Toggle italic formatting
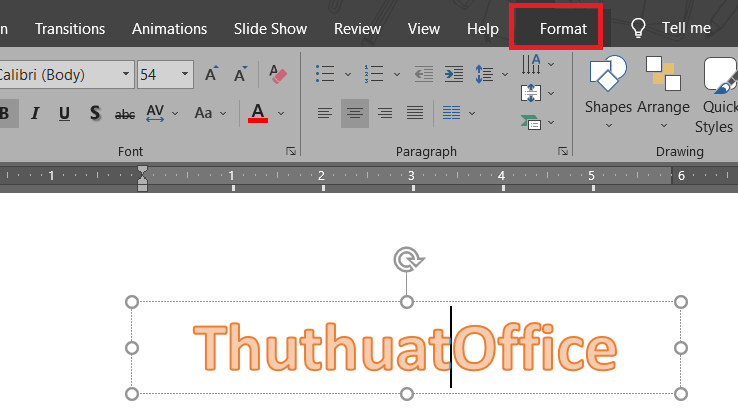Viewport: 738px width, 411px height. tap(35, 113)
